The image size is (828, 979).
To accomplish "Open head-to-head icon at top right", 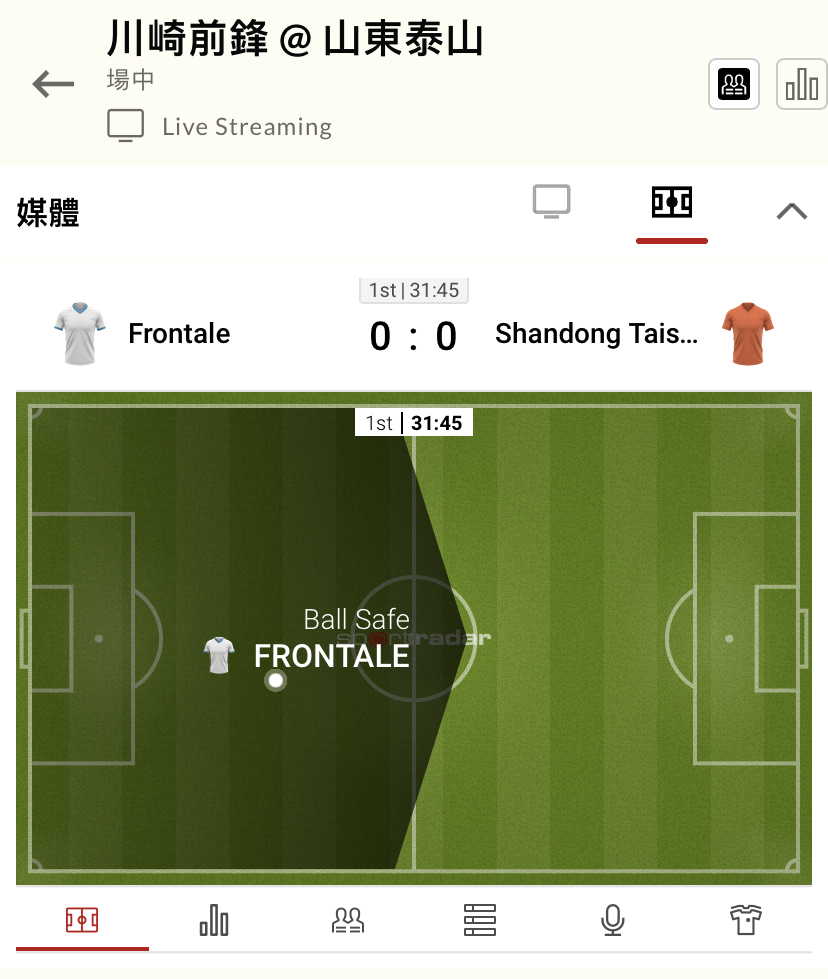I will [x=734, y=84].
